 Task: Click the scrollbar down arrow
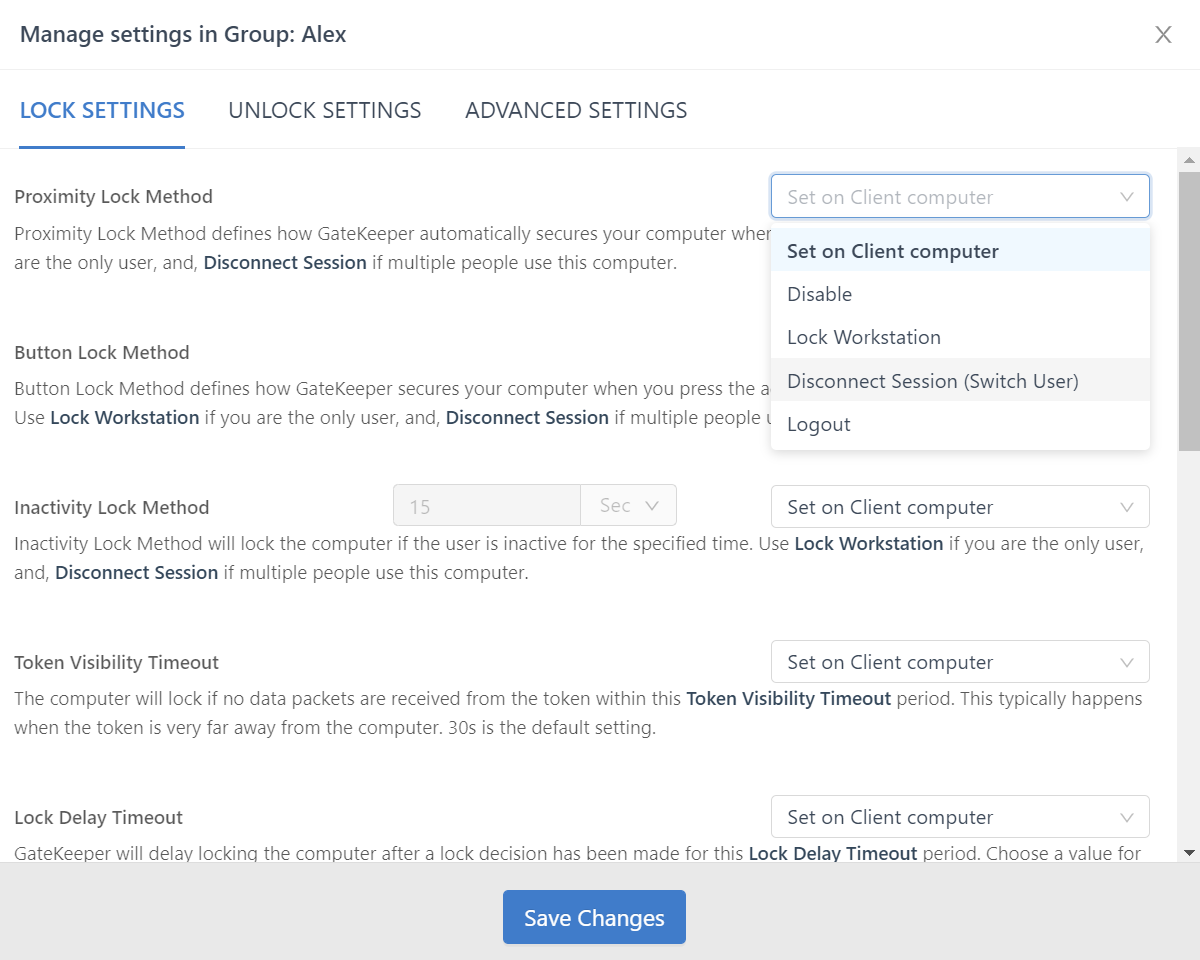(1189, 852)
